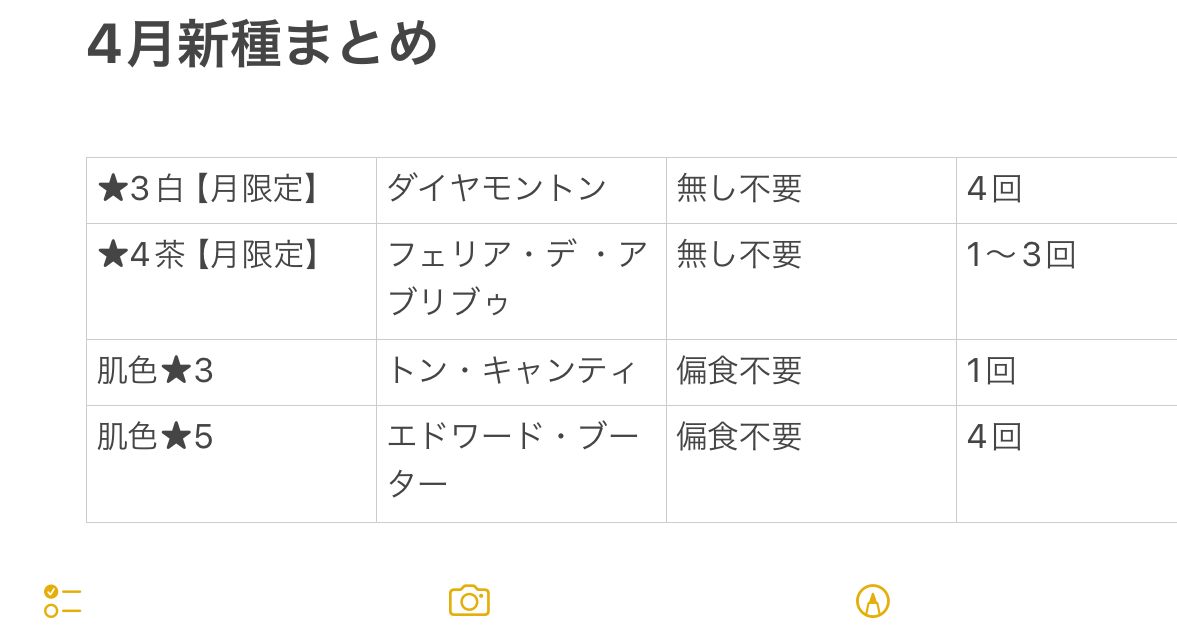Click the last-row 偏食不要 cell

[x=811, y=464]
